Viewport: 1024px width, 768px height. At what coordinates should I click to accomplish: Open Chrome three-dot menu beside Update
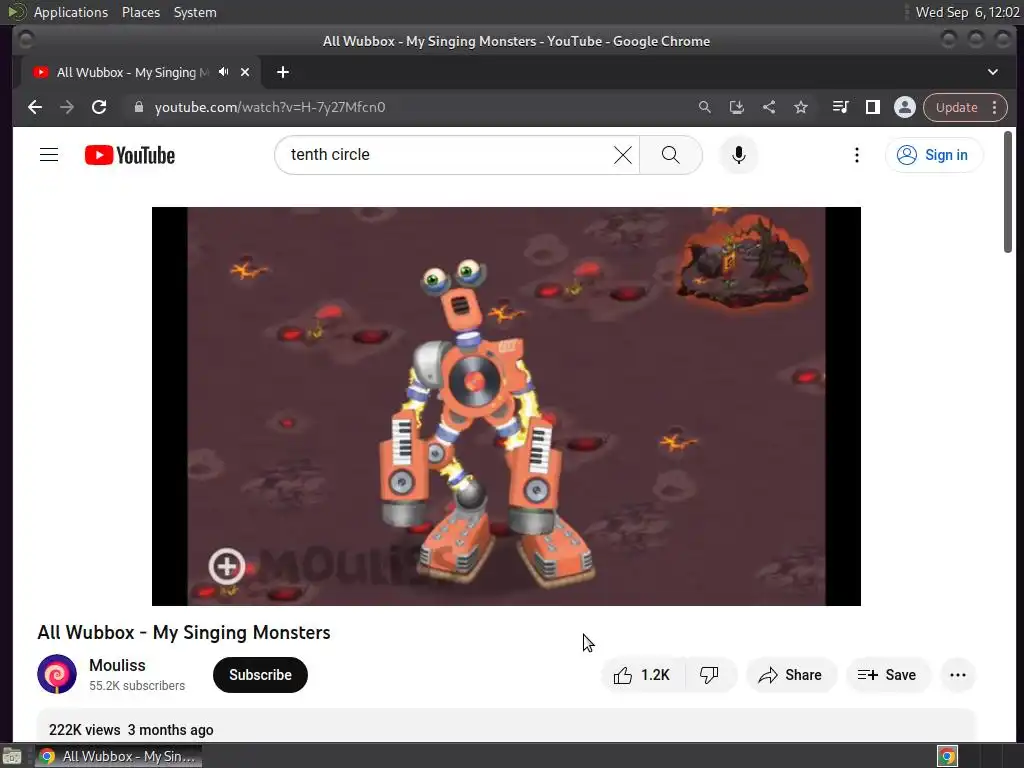tap(995, 107)
